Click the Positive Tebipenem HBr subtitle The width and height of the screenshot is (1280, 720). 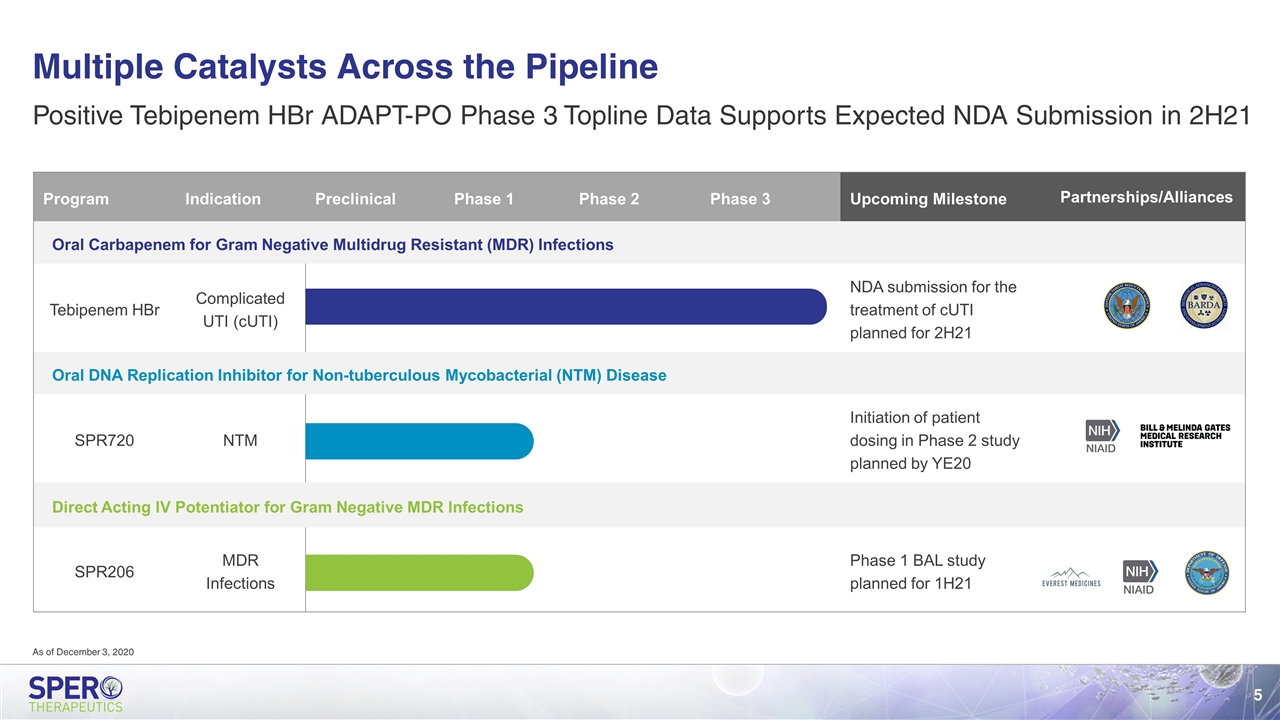(x=642, y=116)
